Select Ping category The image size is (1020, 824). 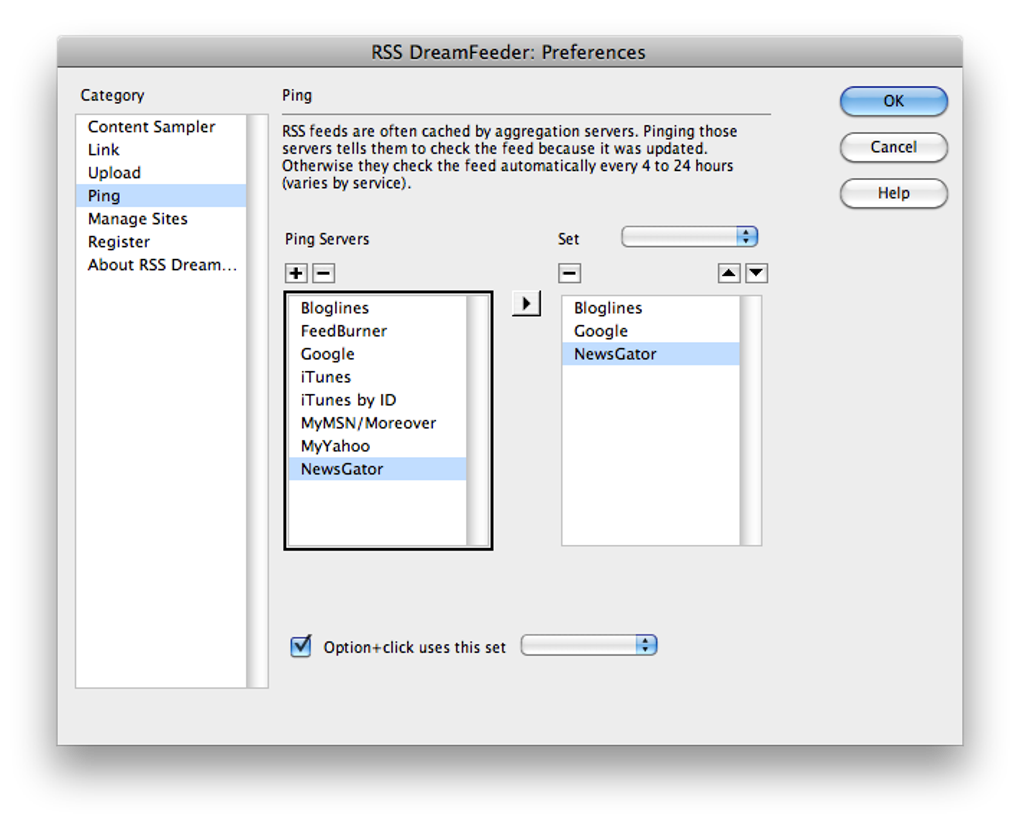point(161,196)
